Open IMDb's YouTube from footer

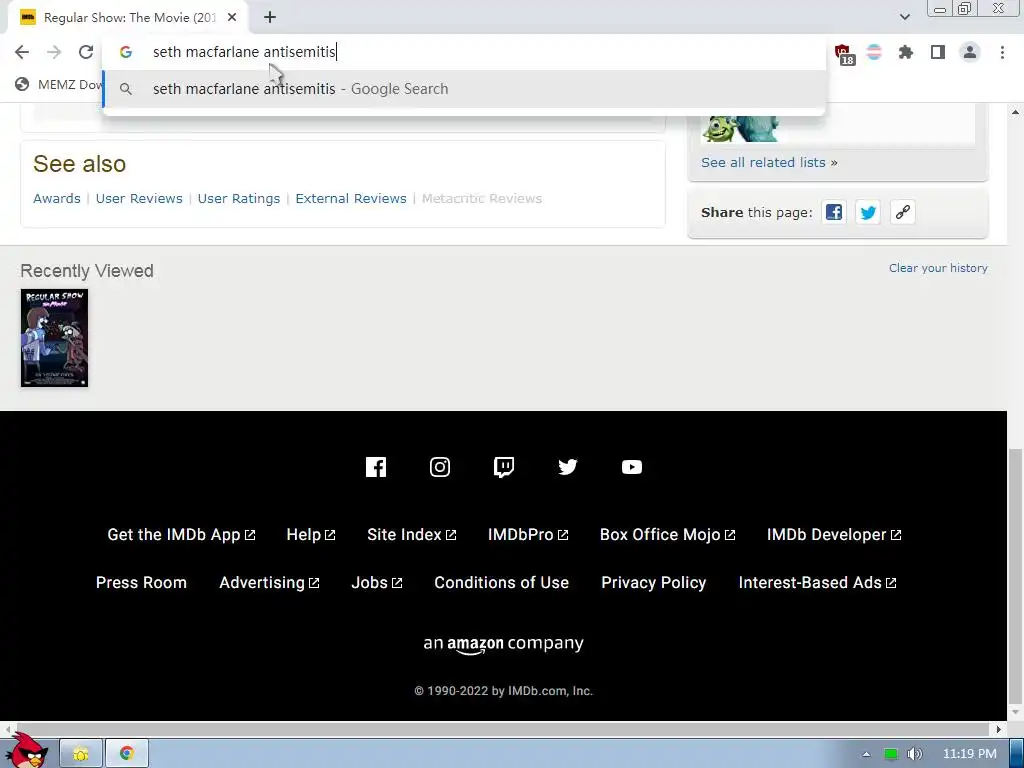[x=632, y=467]
